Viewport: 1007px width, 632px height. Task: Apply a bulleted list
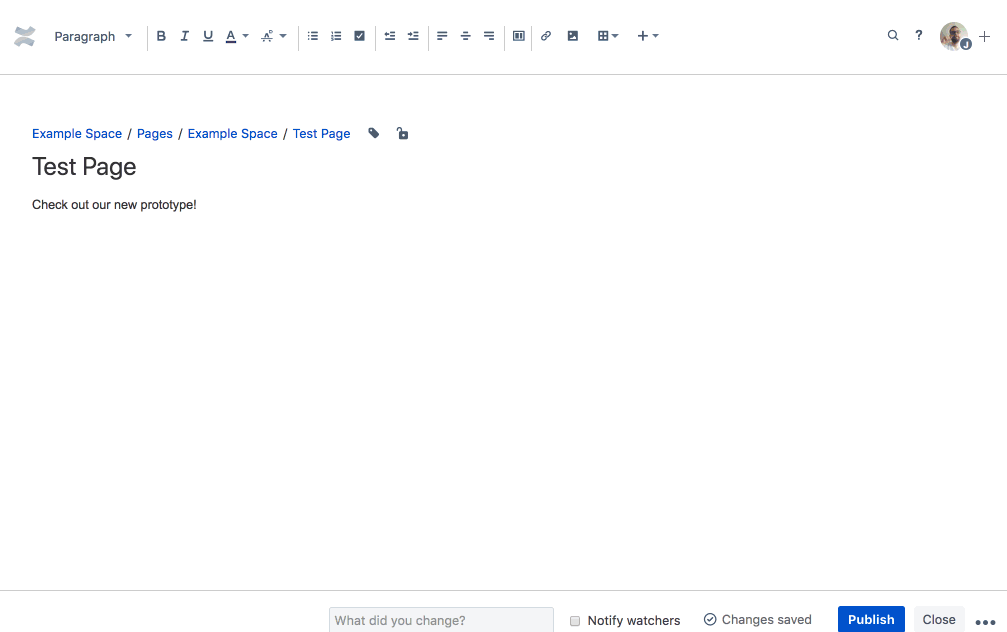312,36
